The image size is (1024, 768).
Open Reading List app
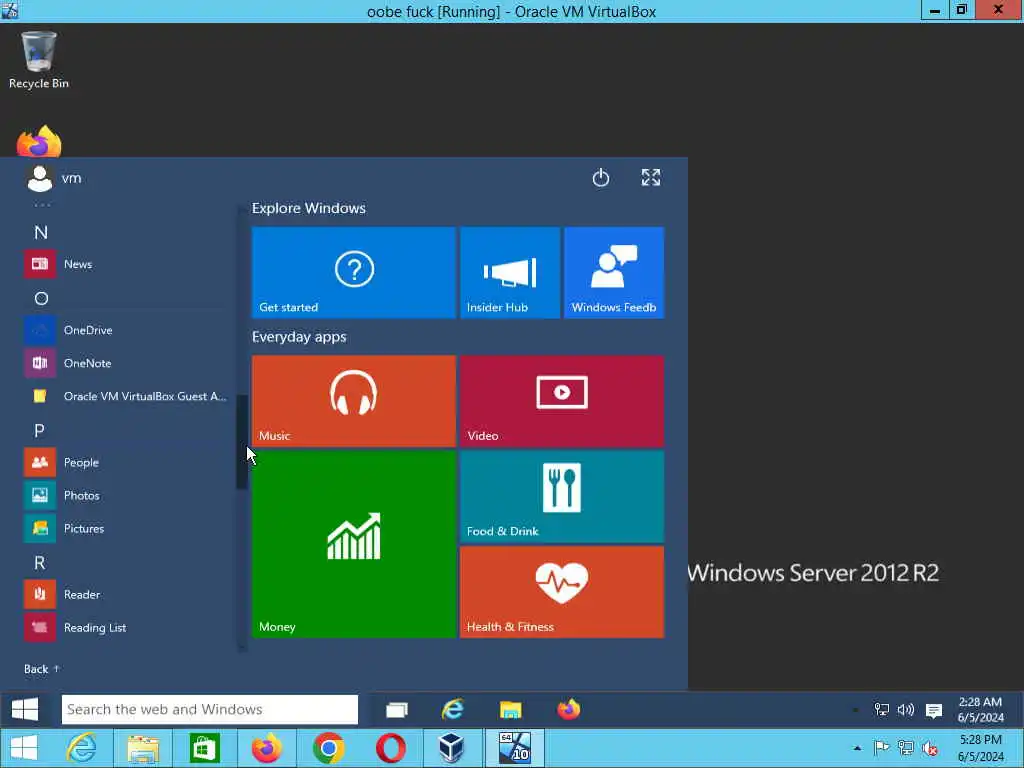point(124,628)
